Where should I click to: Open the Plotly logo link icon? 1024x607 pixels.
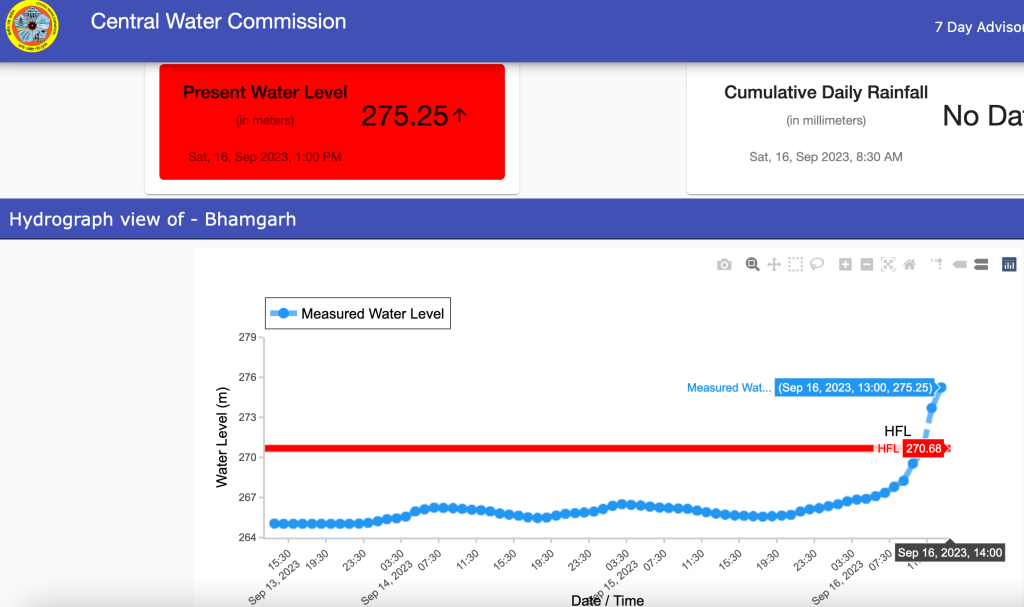pos(1009,265)
